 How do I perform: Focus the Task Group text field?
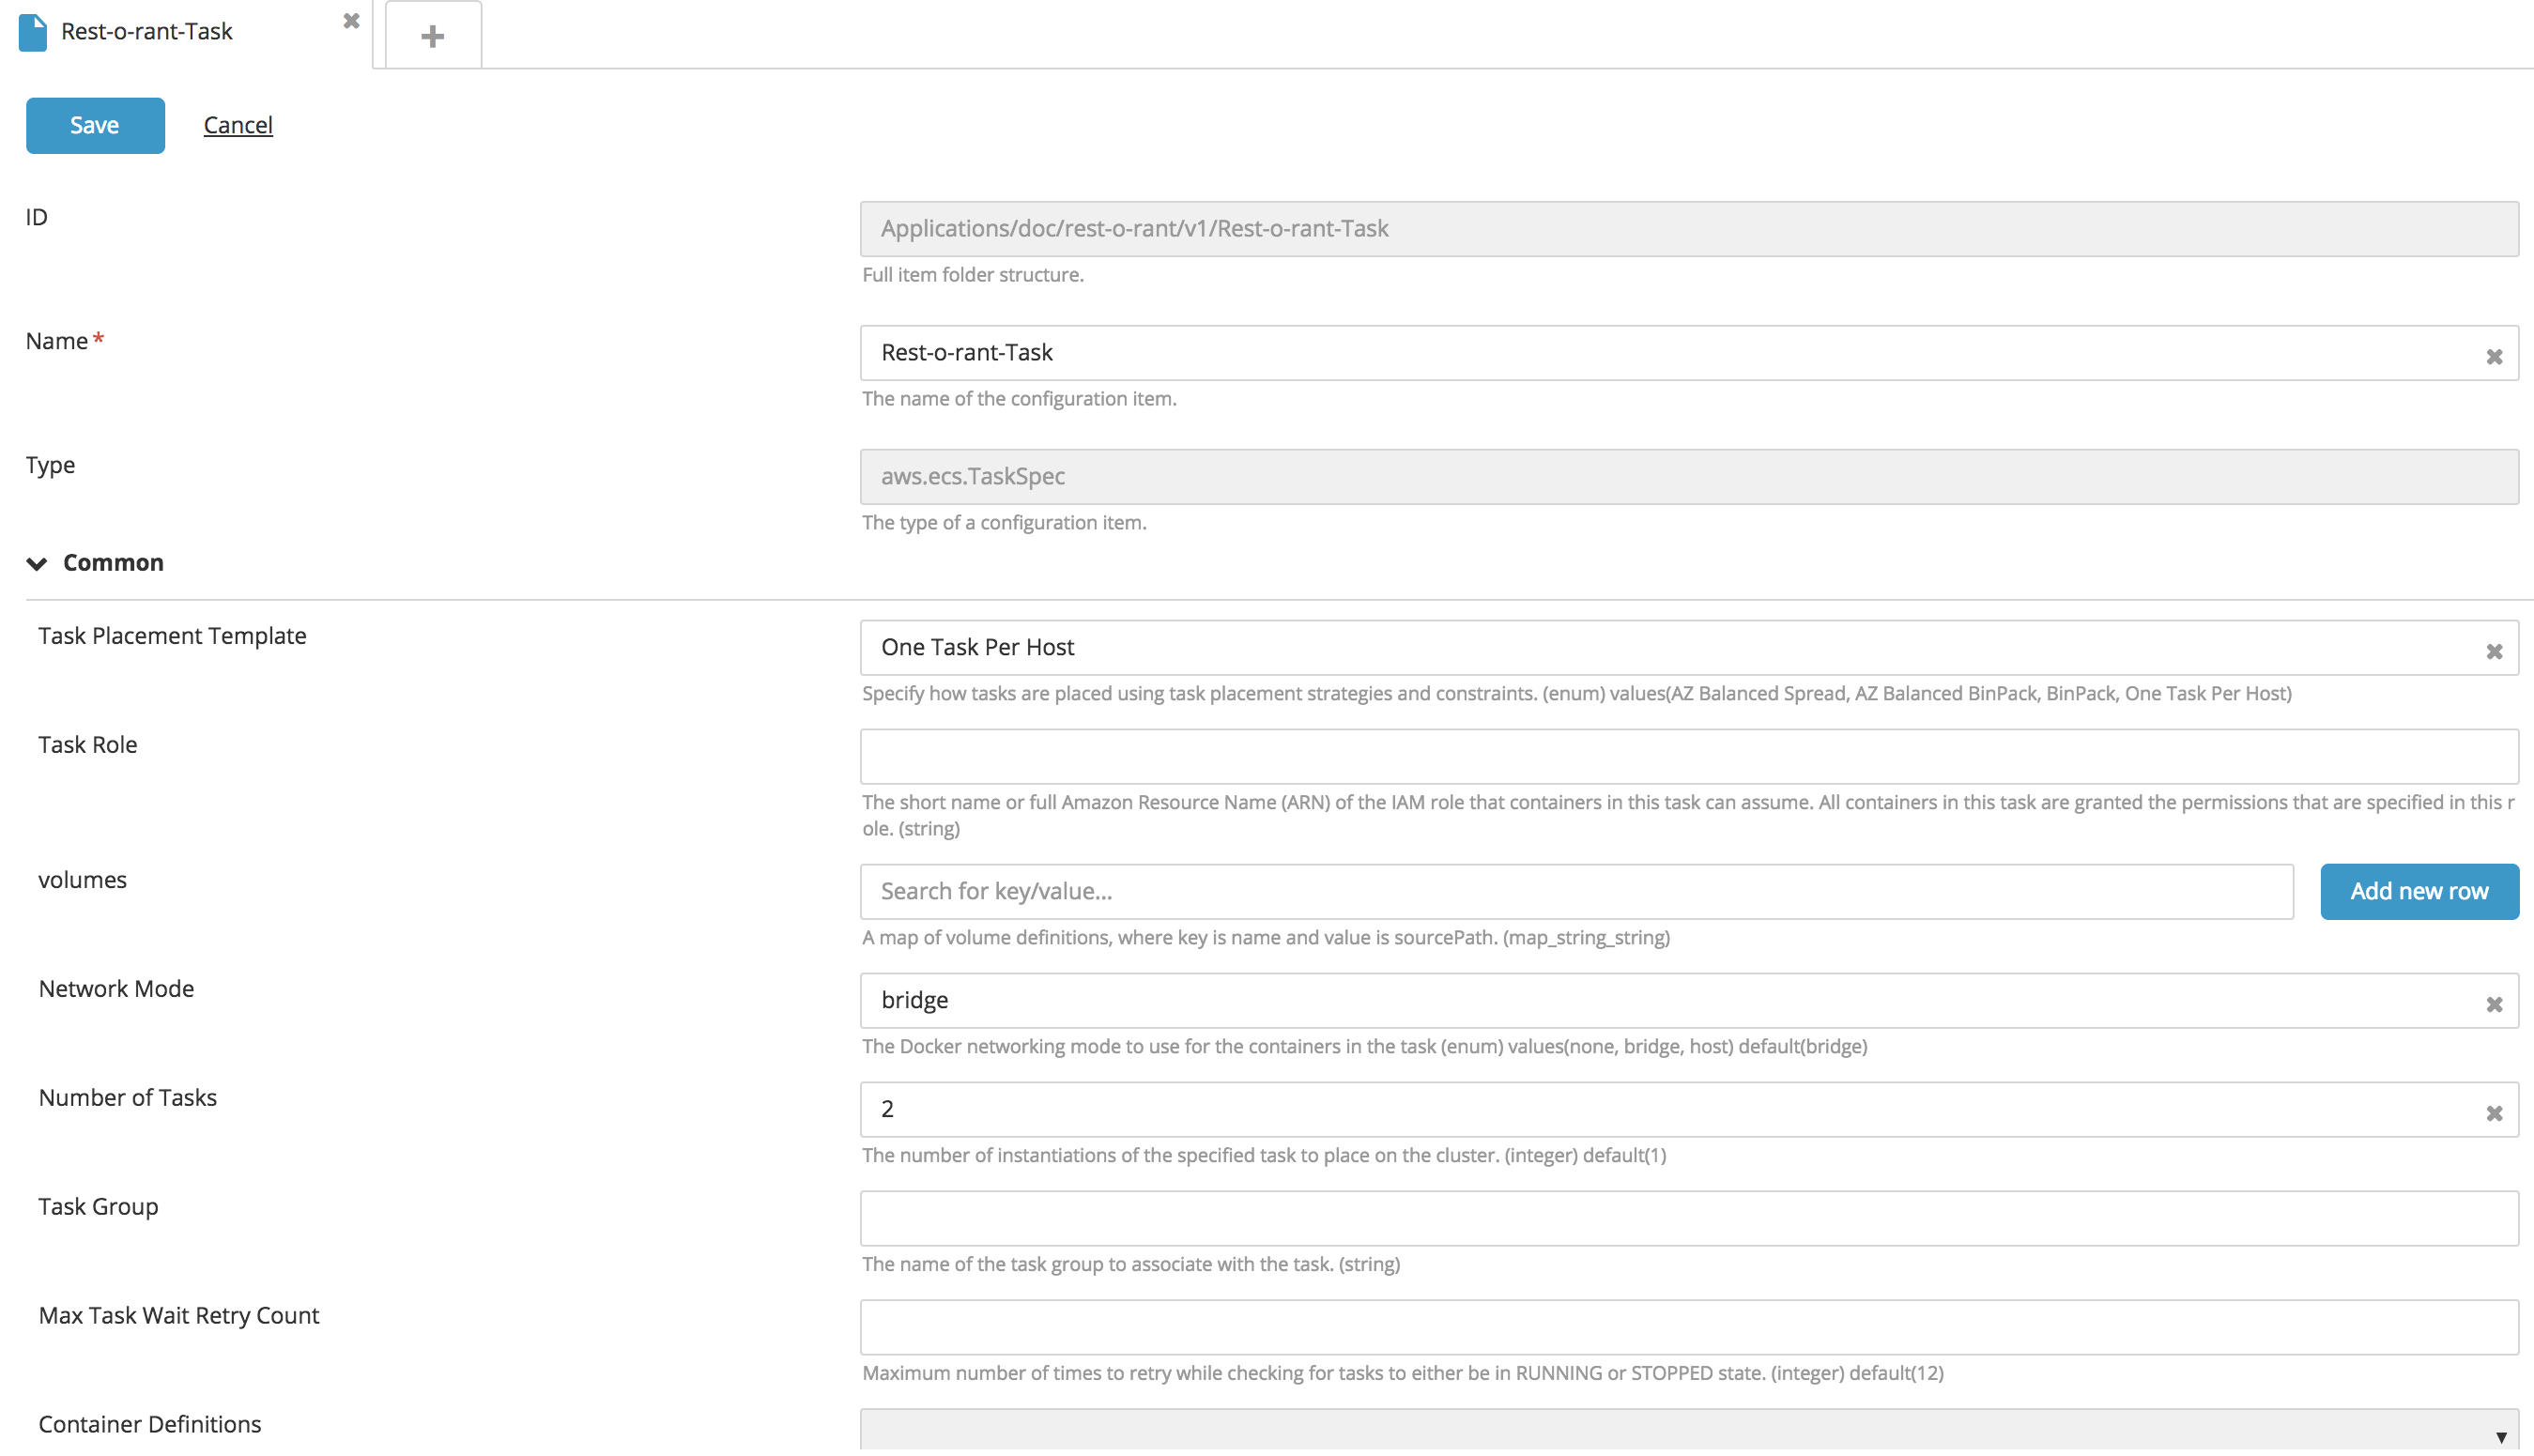tap(1688, 1218)
